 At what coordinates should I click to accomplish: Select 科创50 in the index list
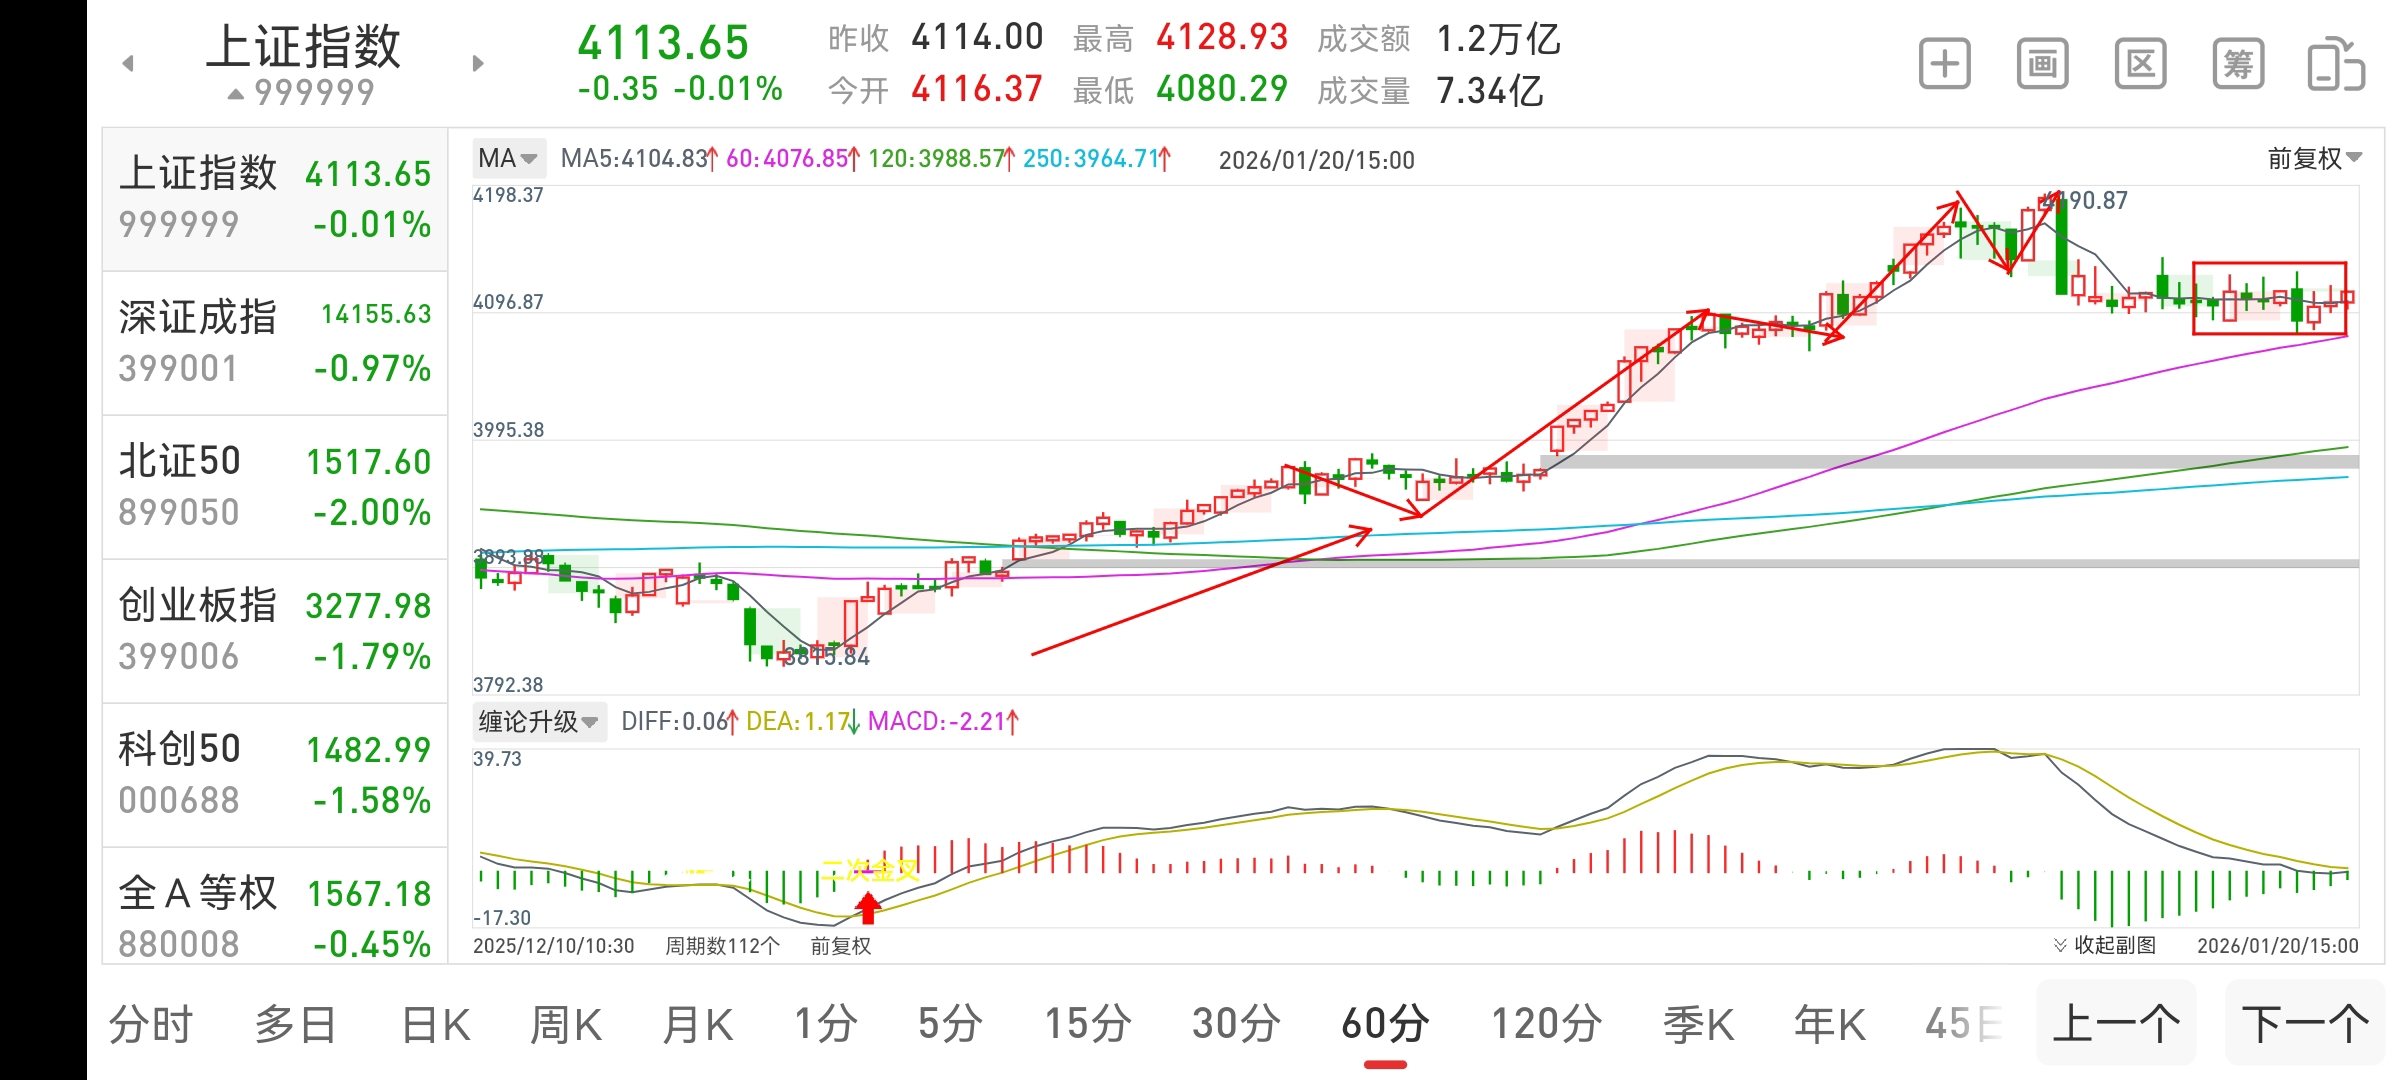[275, 775]
